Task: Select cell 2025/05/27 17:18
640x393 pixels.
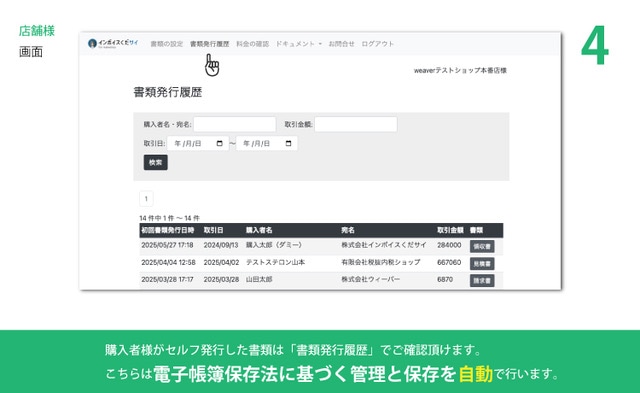Action: tap(167, 245)
